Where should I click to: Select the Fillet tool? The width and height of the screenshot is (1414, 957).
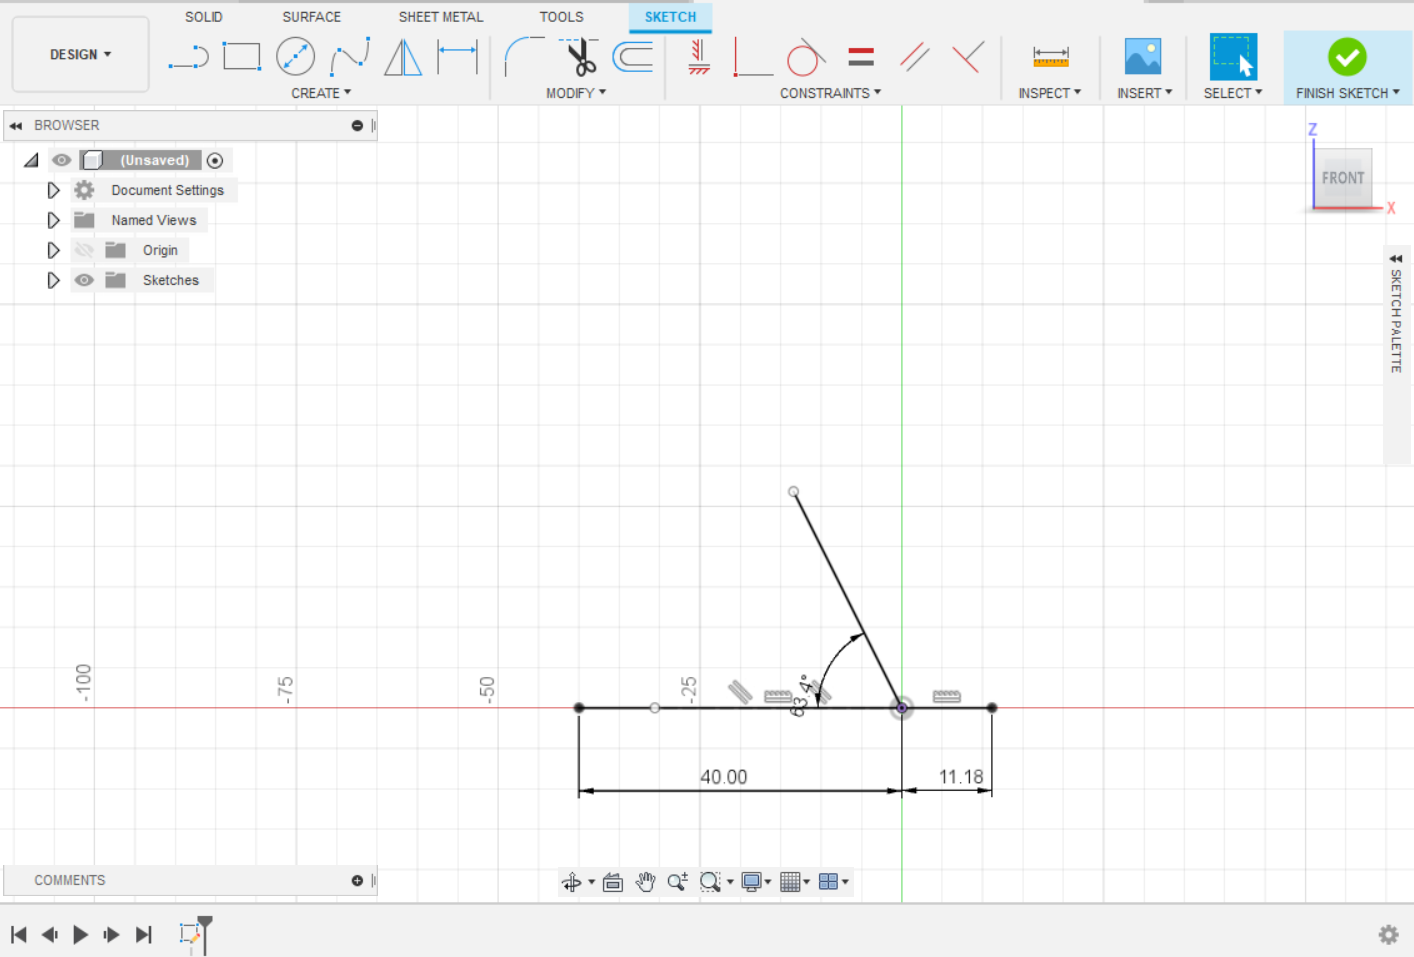point(524,57)
